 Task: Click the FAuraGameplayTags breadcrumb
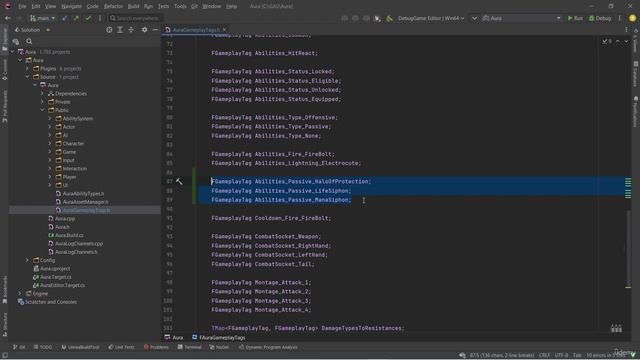point(219,338)
